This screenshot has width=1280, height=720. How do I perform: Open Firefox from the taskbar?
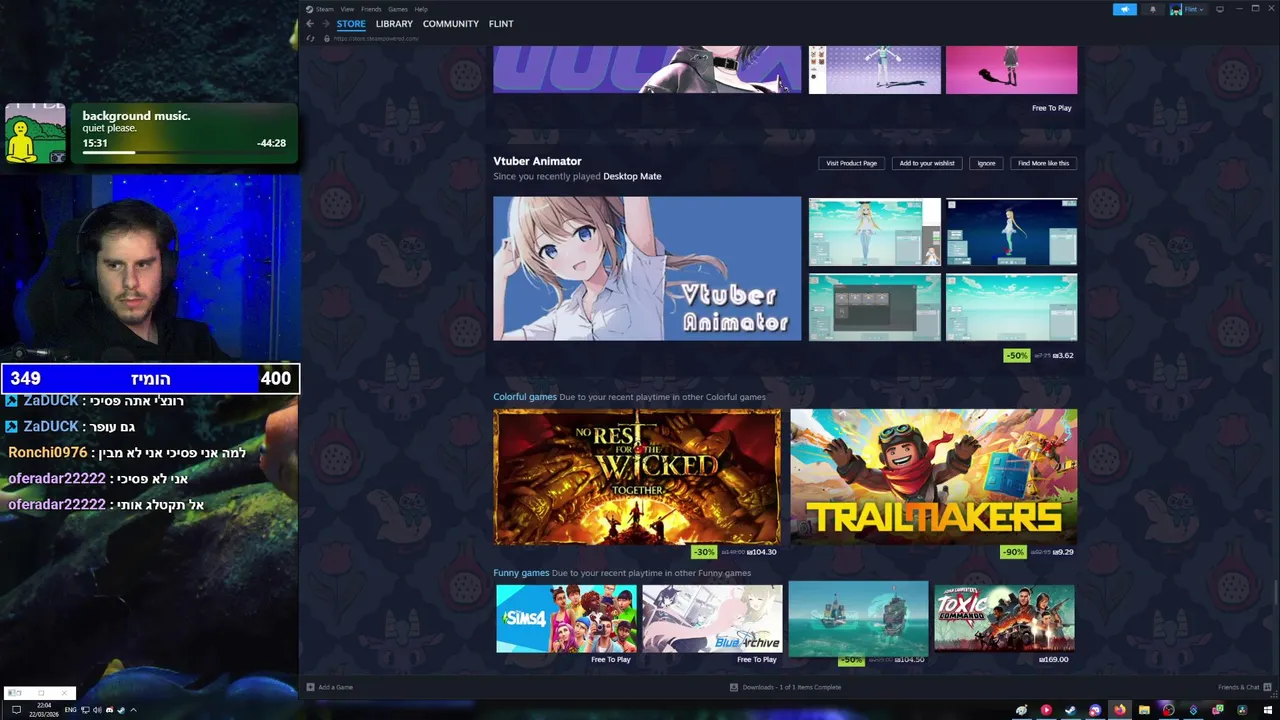pyautogui.click(x=1120, y=710)
